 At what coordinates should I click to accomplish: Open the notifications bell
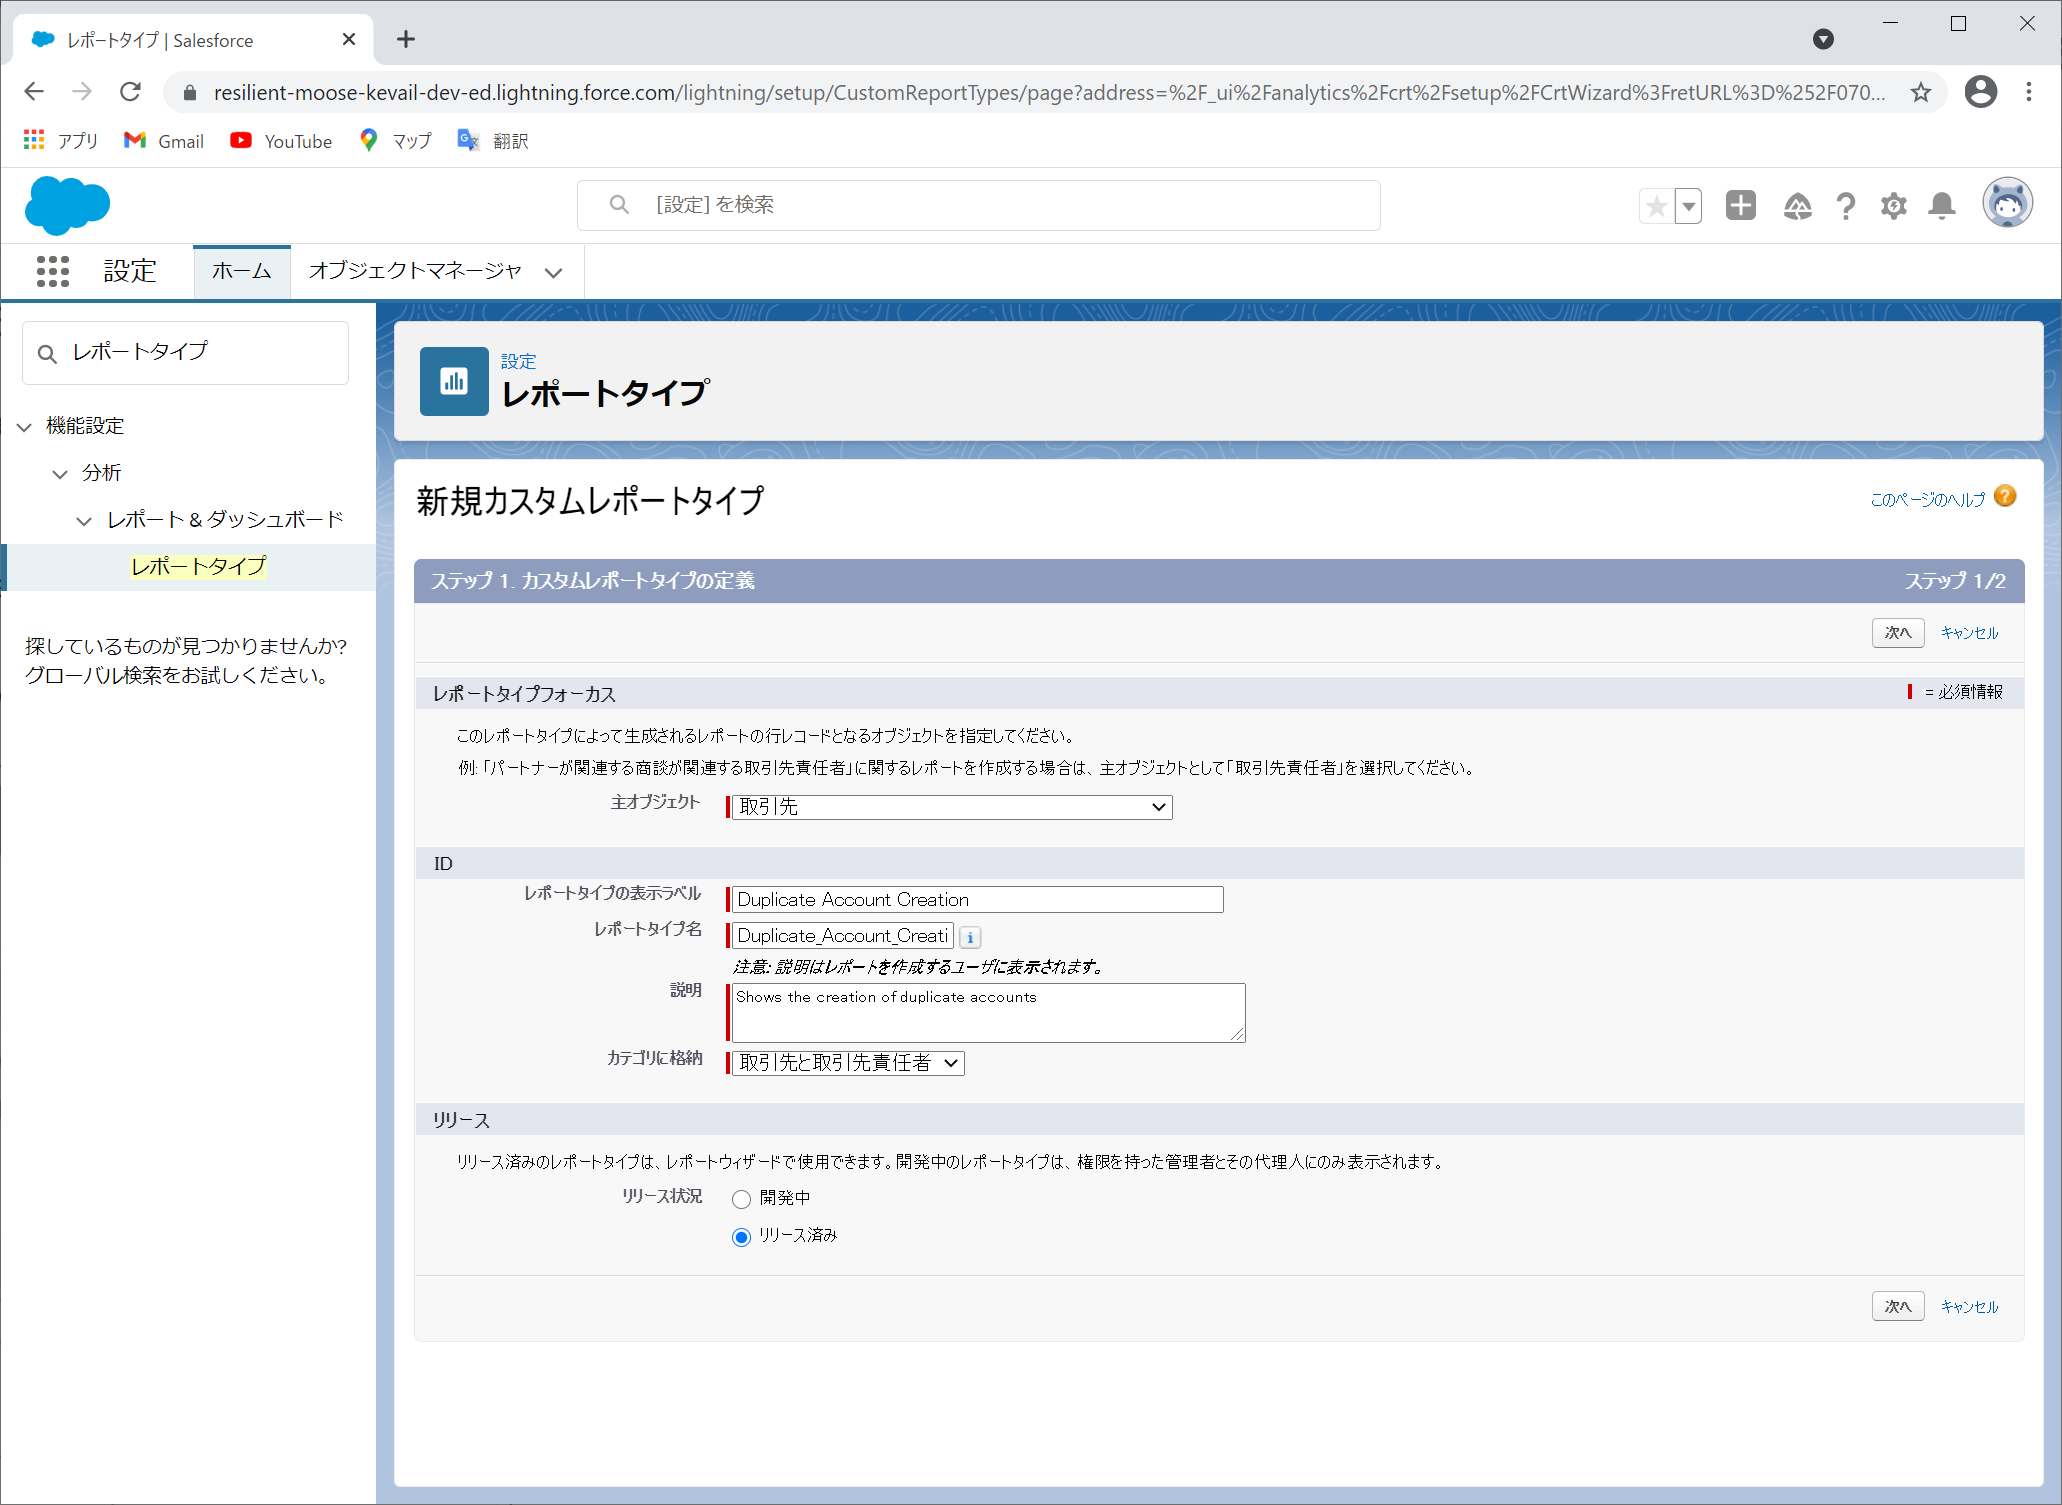[1941, 206]
